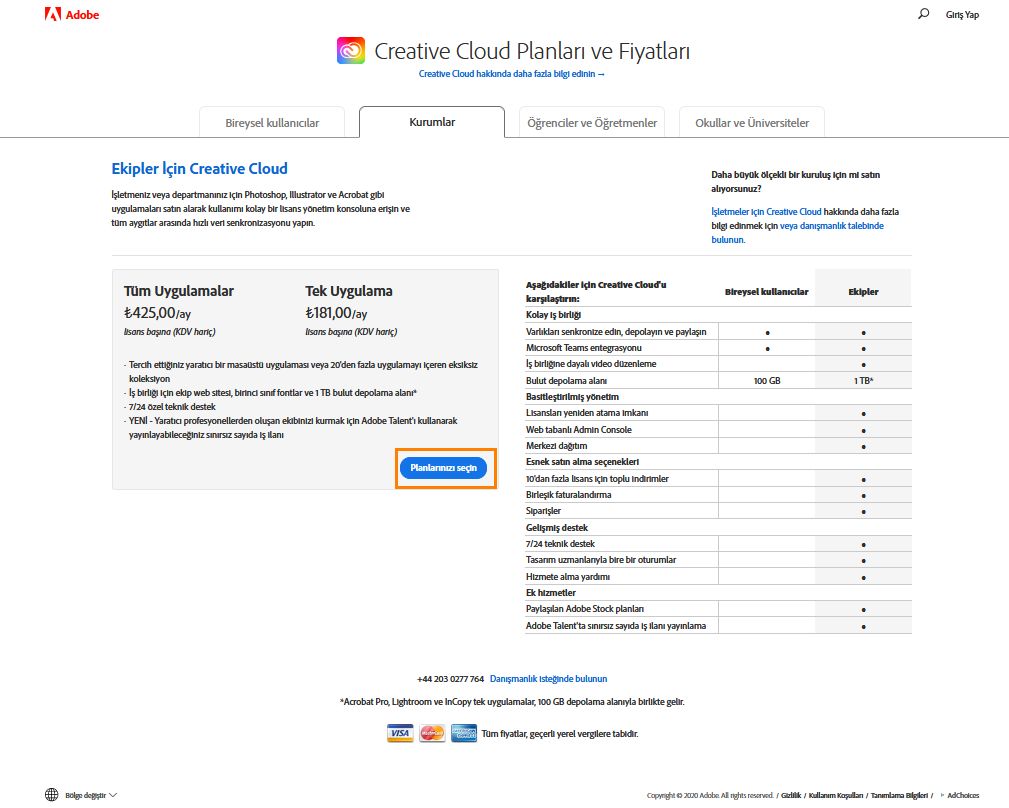Open Okullar ve Üniversiteler tab
Image resolution: width=1009 pixels, height=808 pixels.
pyautogui.click(x=752, y=122)
